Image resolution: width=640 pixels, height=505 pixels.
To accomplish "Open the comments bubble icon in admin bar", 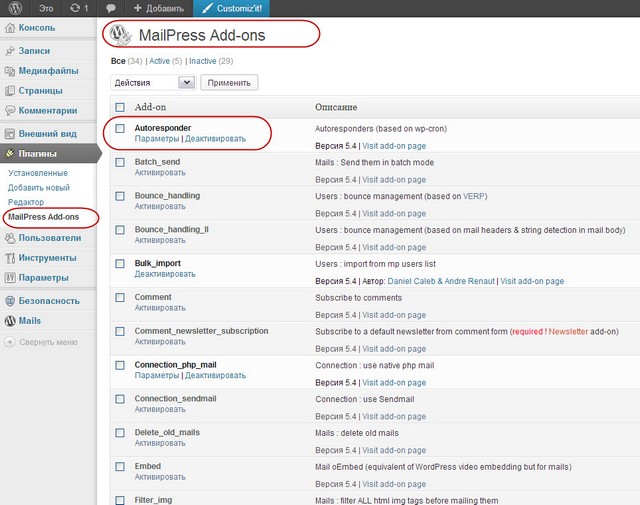I will coord(110,8).
